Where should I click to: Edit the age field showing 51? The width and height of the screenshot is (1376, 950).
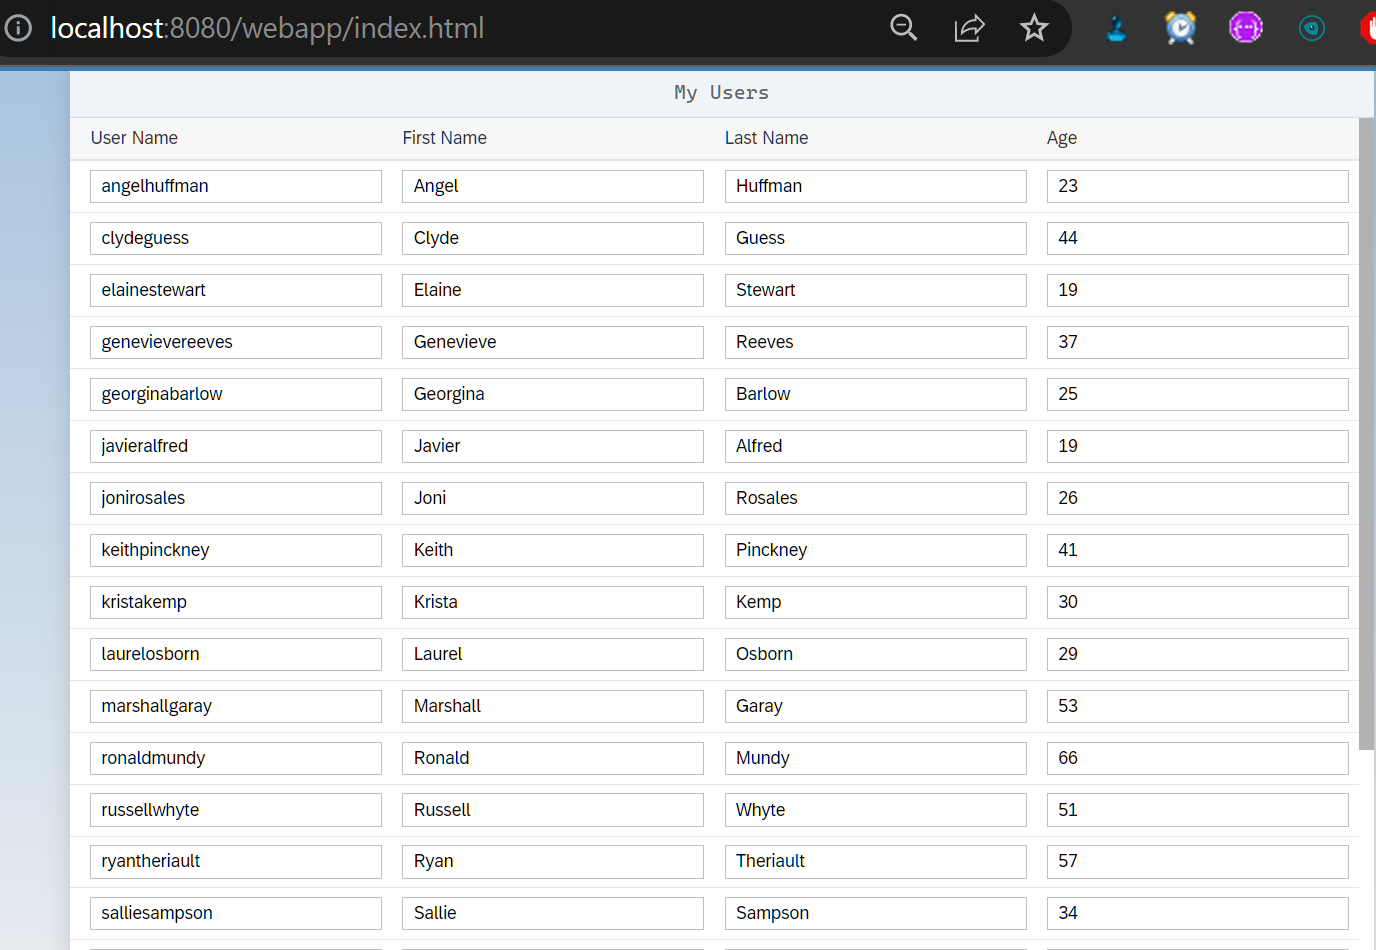1198,810
